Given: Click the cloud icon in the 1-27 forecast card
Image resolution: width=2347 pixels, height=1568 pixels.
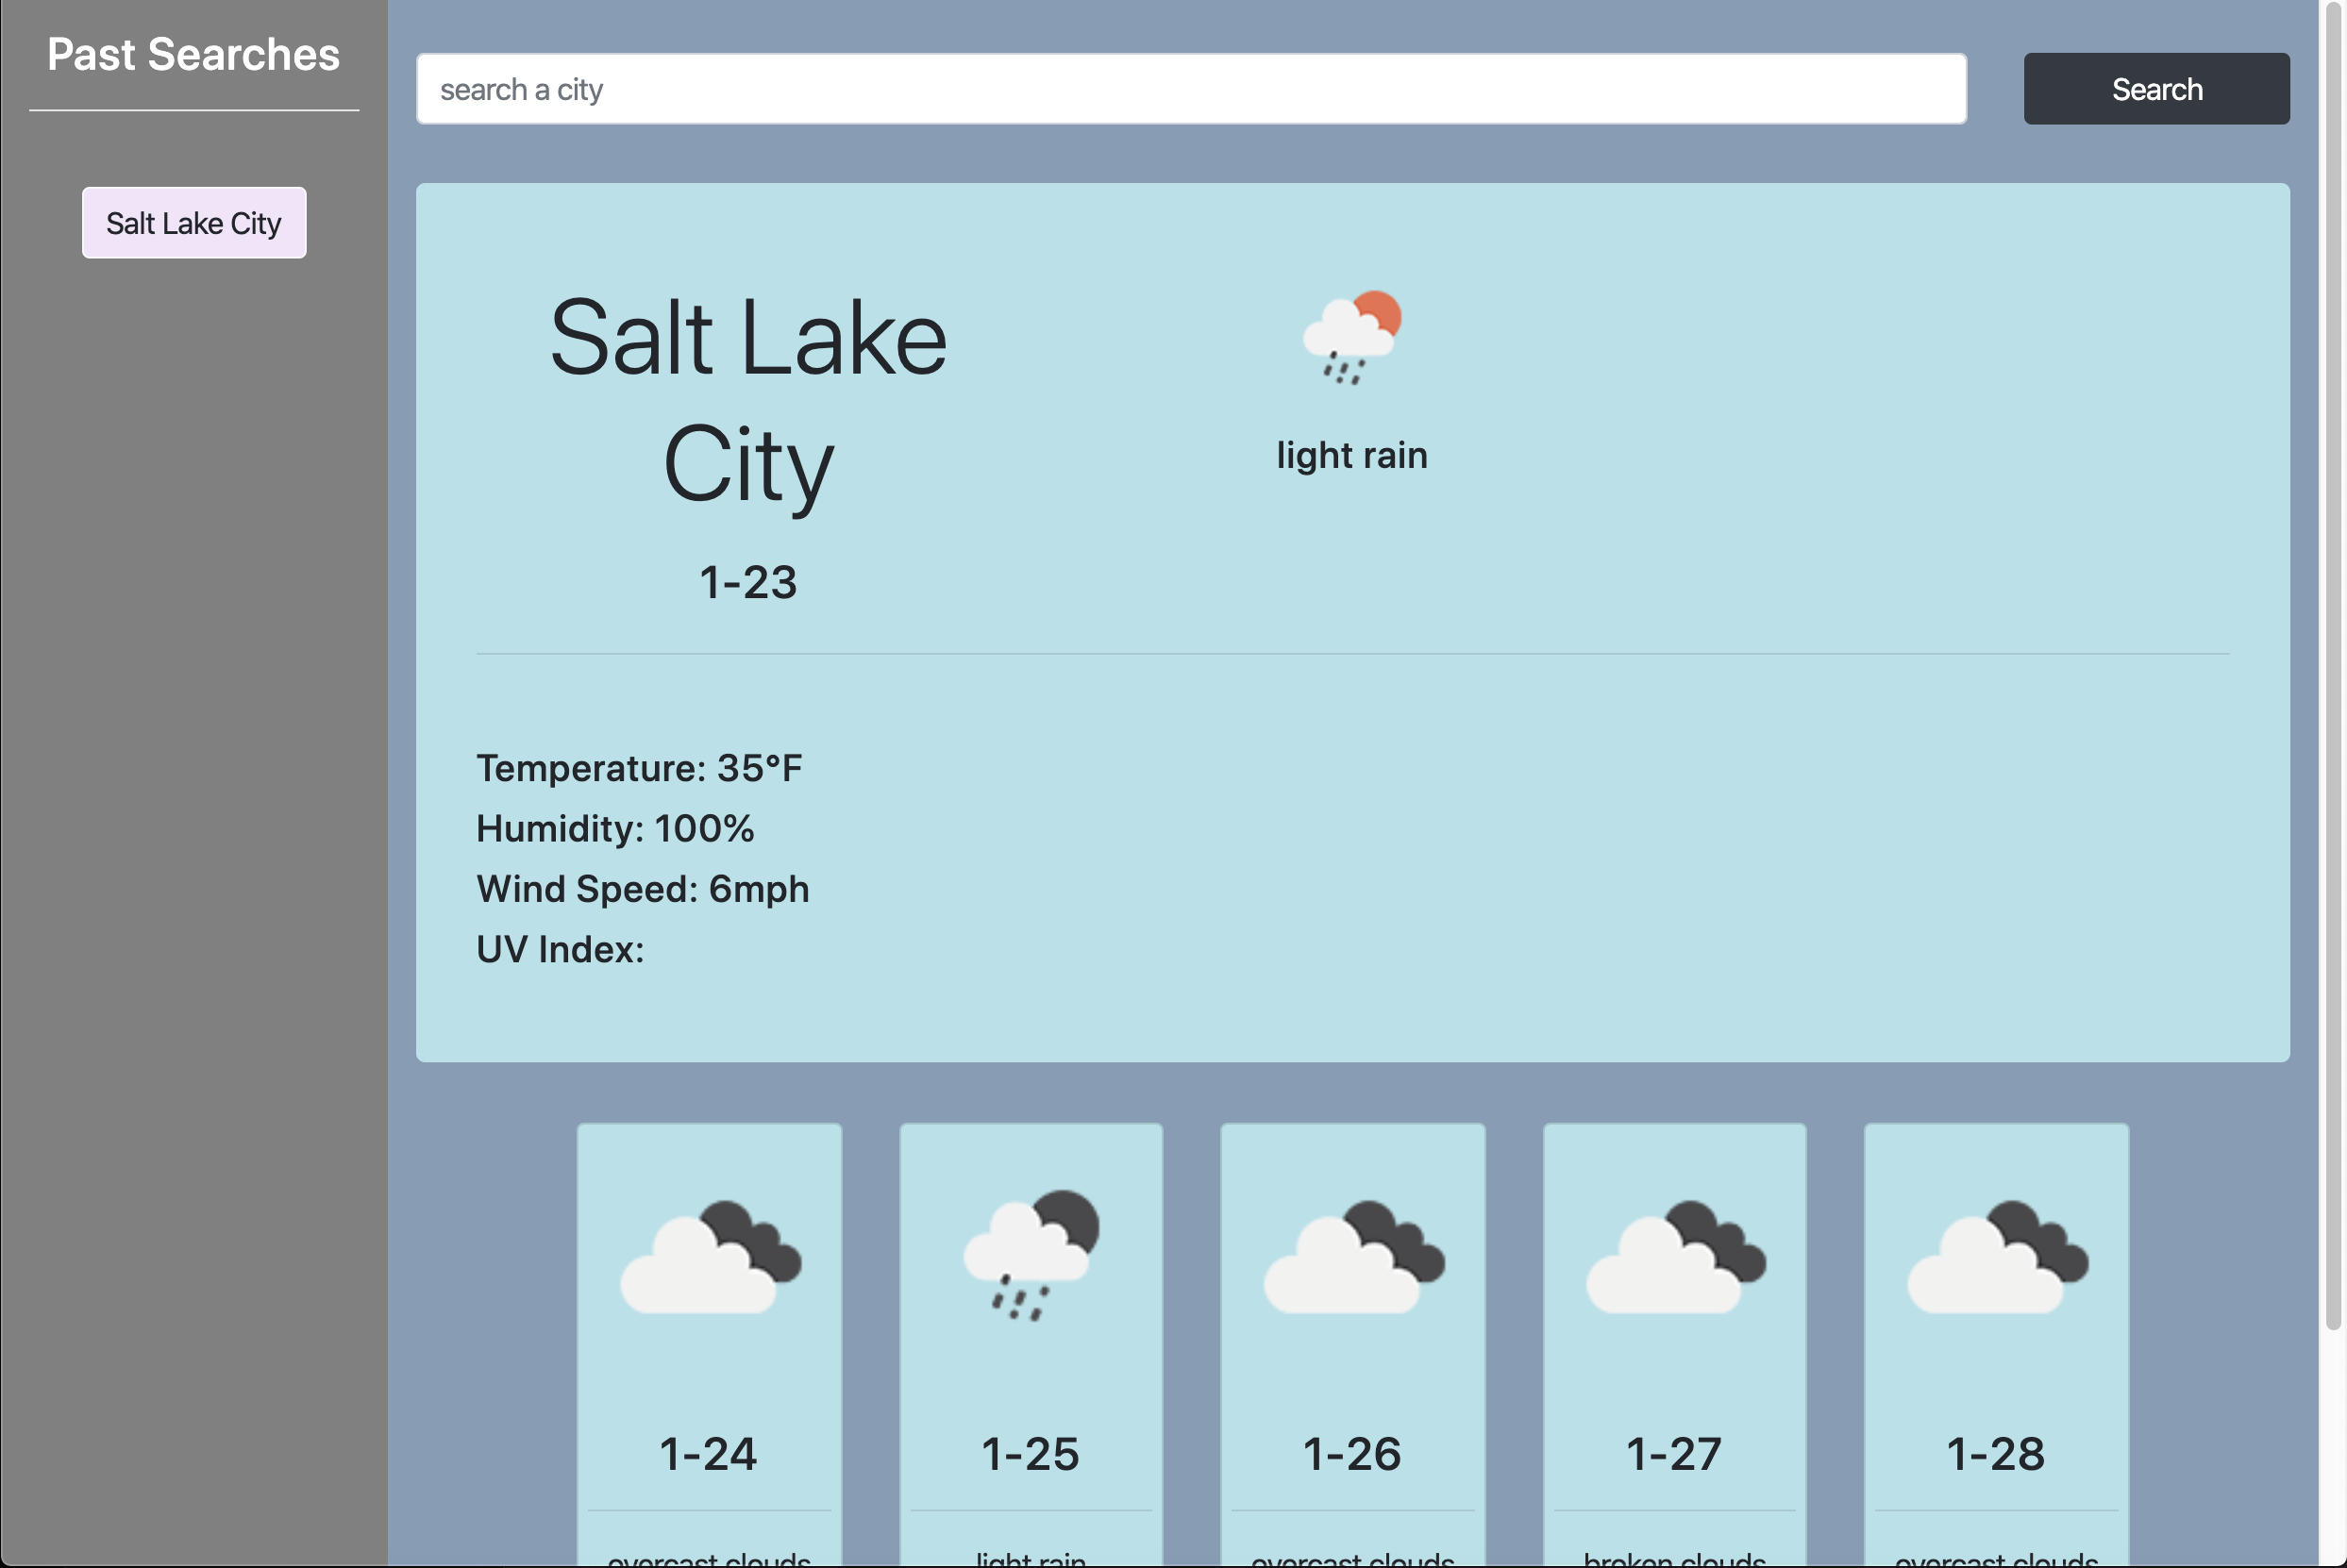Looking at the screenshot, I should 1673,1258.
